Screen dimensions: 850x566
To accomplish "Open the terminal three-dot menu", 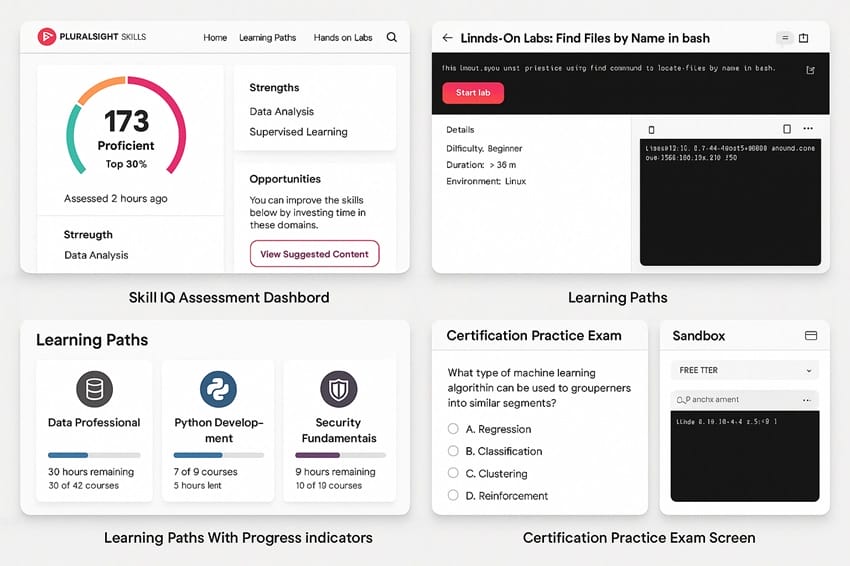I will click(808, 128).
